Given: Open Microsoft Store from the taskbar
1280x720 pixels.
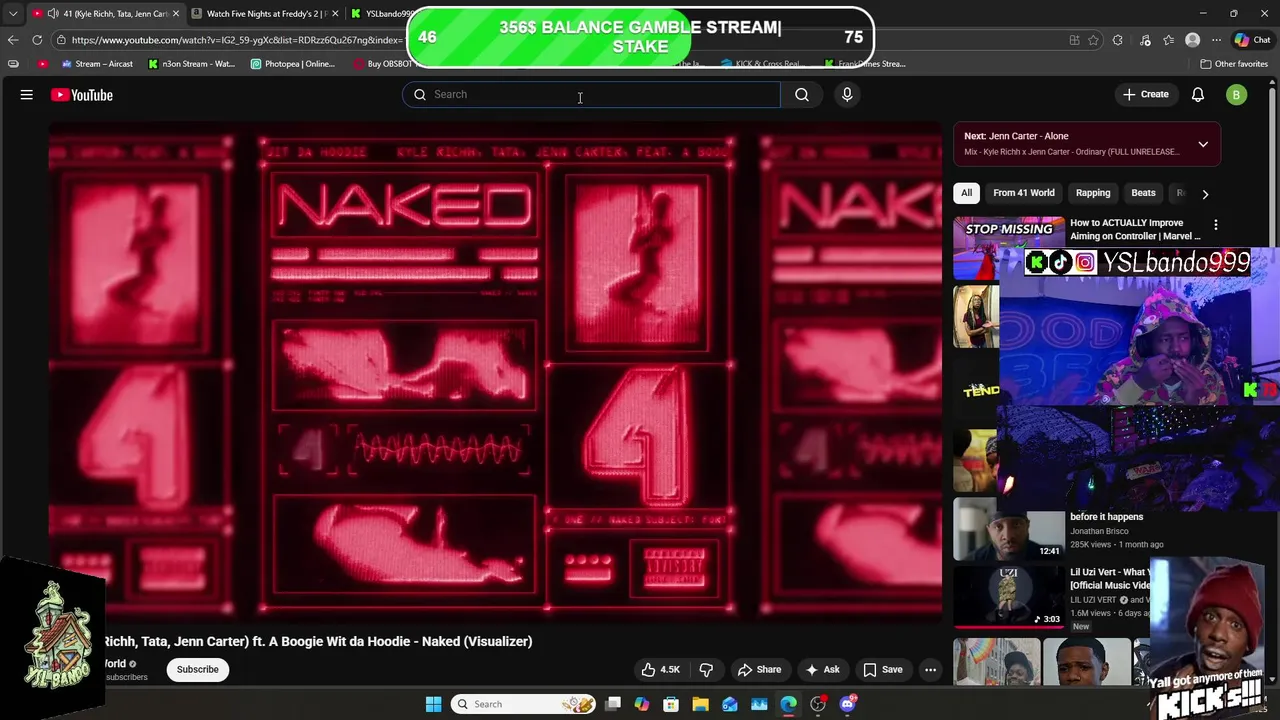Looking at the screenshot, I should (671, 704).
